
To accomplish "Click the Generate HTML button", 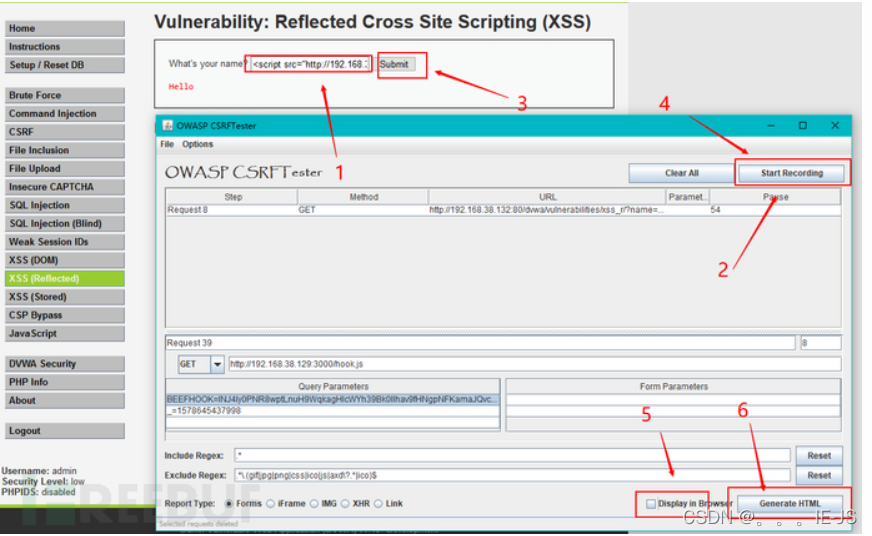I will pyautogui.click(x=789, y=504).
